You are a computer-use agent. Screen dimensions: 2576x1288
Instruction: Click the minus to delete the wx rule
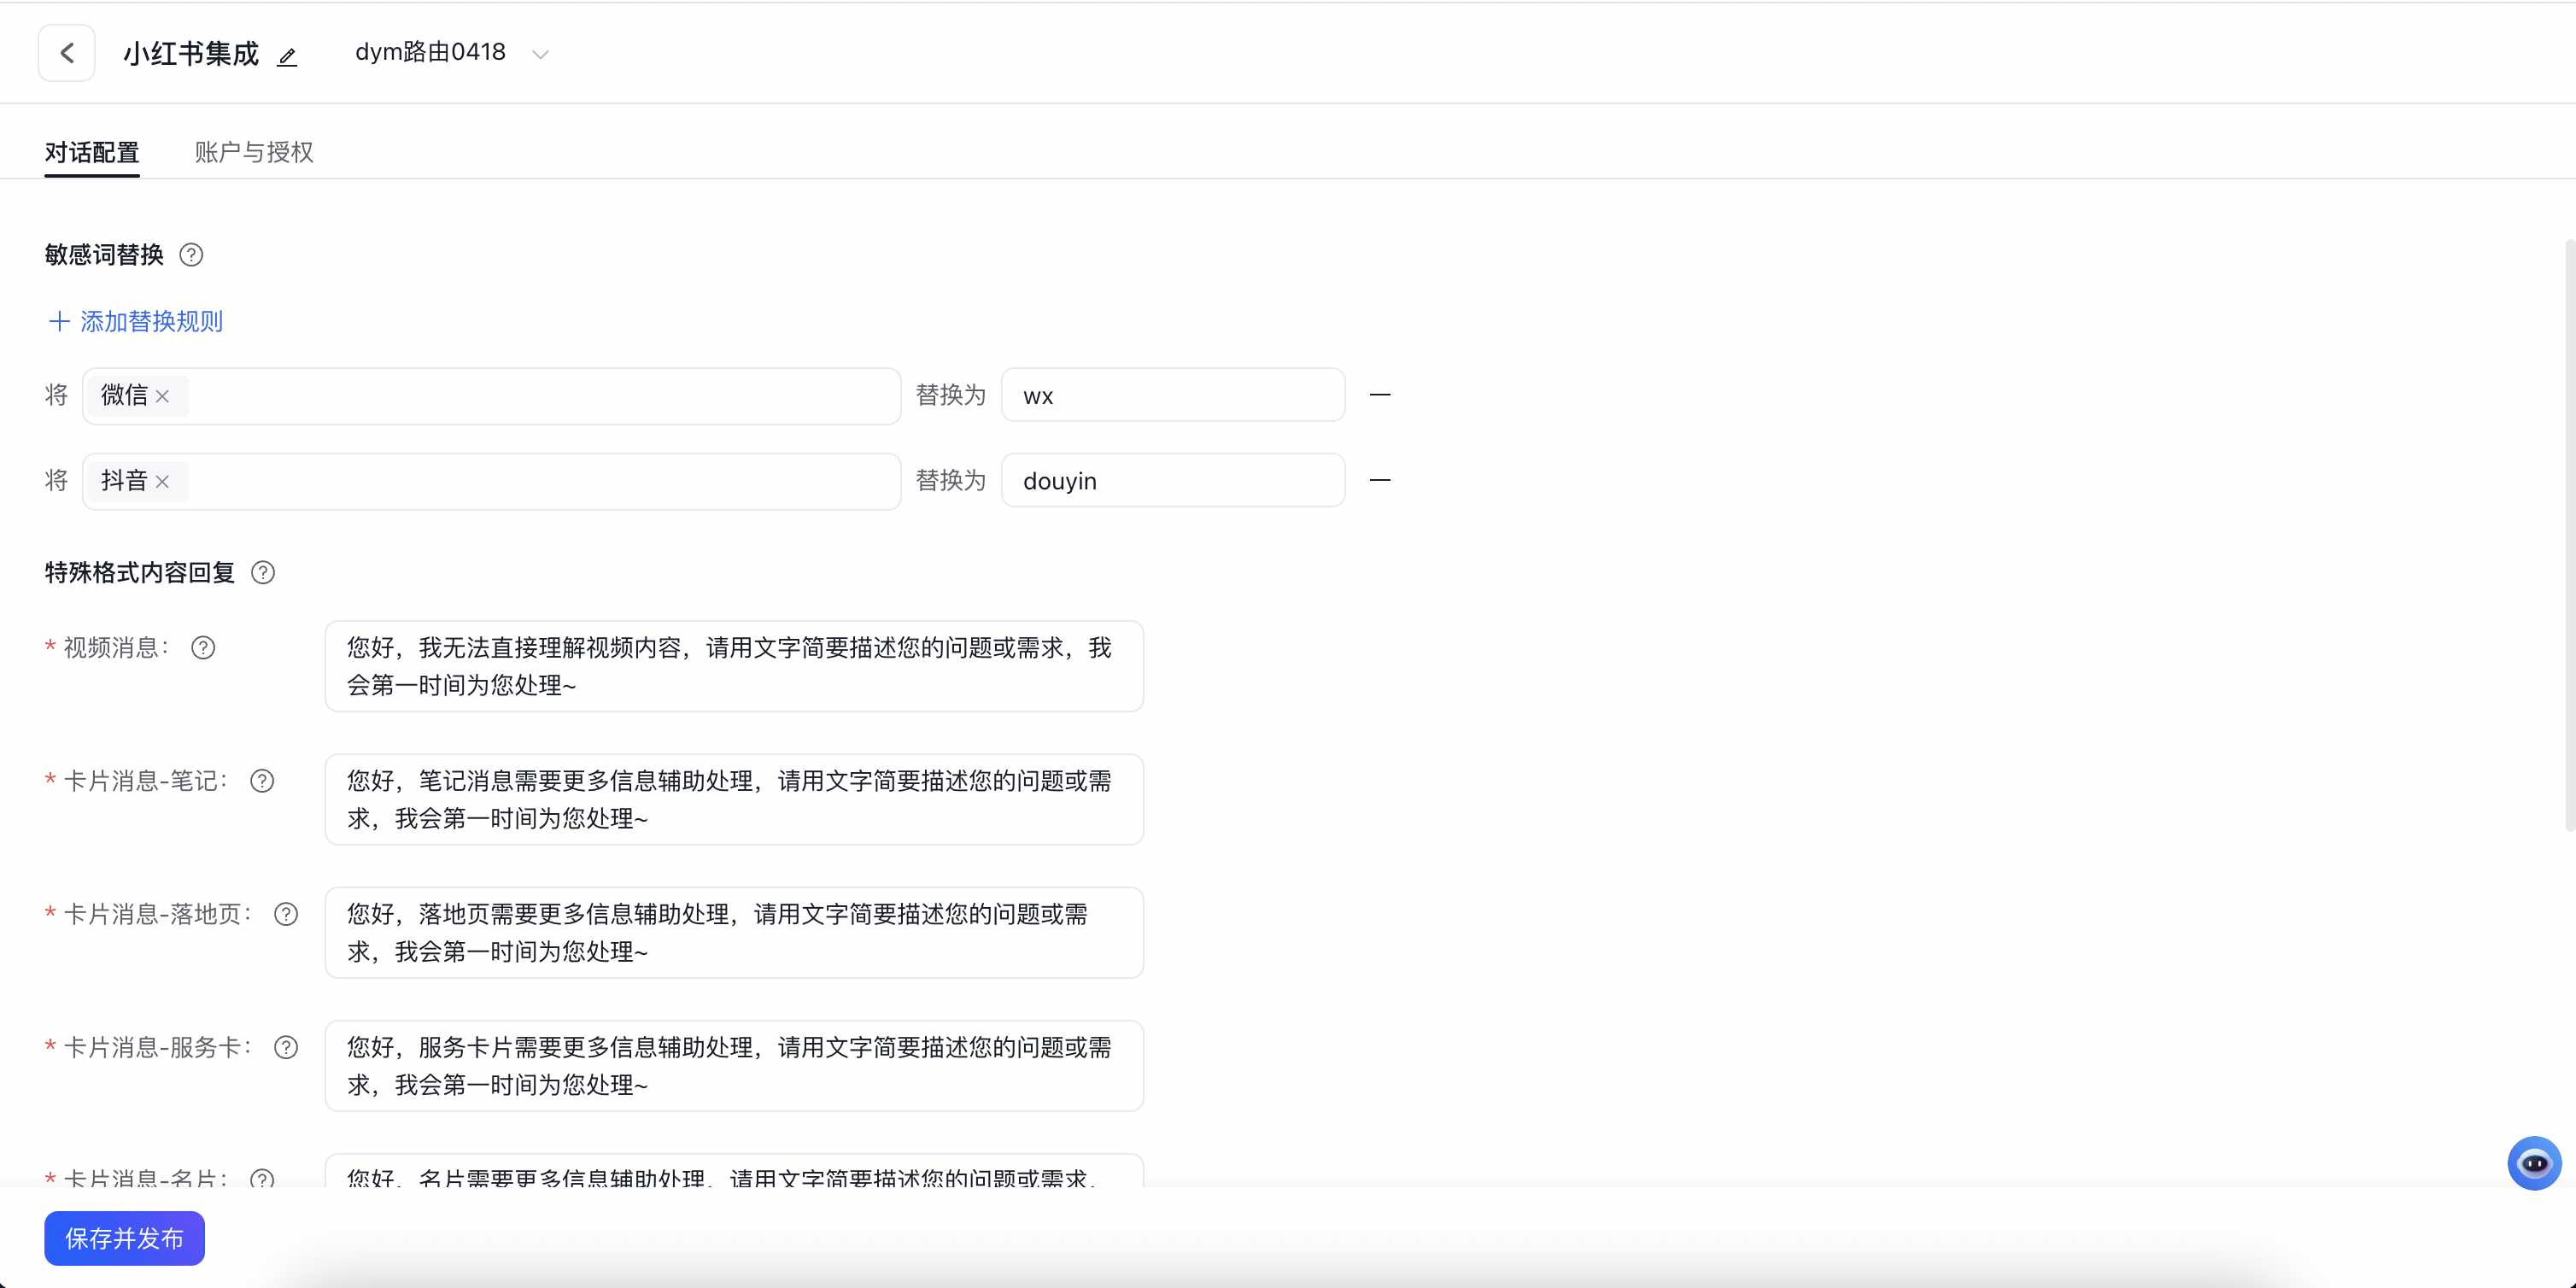click(1381, 394)
